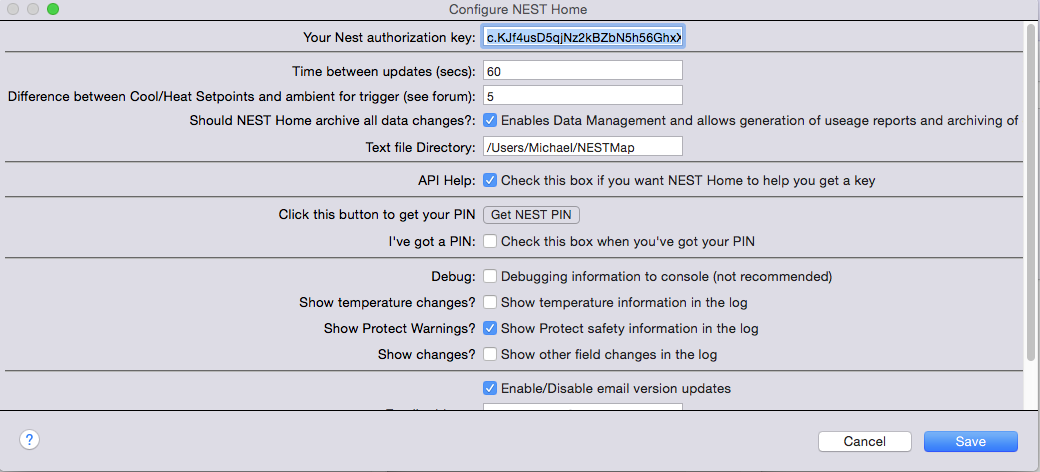Image resolution: width=1040 pixels, height=472 pixels.
Task: Click the Cancel button
Action: [x=864, y=442]
